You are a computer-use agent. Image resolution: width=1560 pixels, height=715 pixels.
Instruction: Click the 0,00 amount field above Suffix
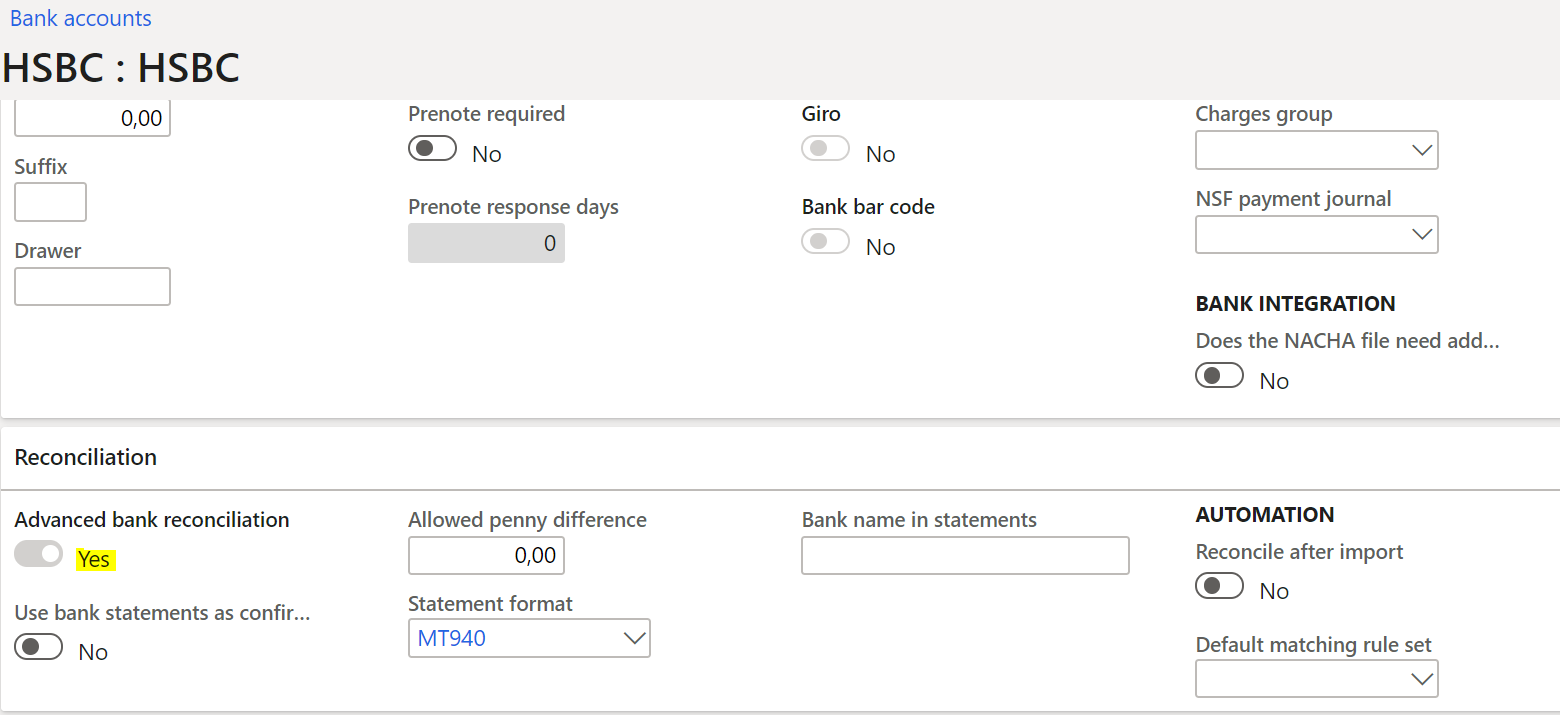(x=92, y=119)
